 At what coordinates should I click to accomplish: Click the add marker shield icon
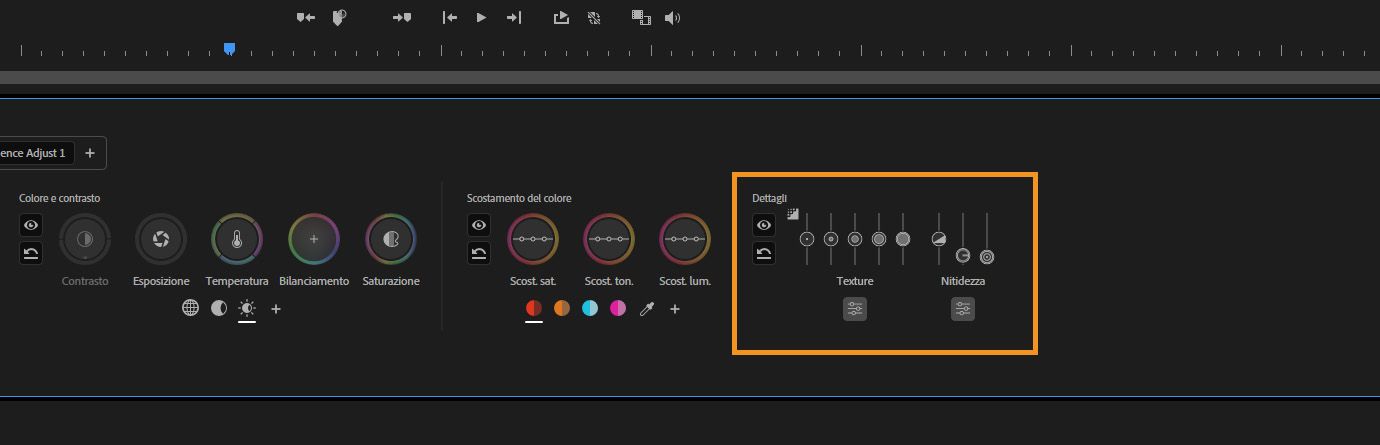pyautogui.click(x=339, y=18)
